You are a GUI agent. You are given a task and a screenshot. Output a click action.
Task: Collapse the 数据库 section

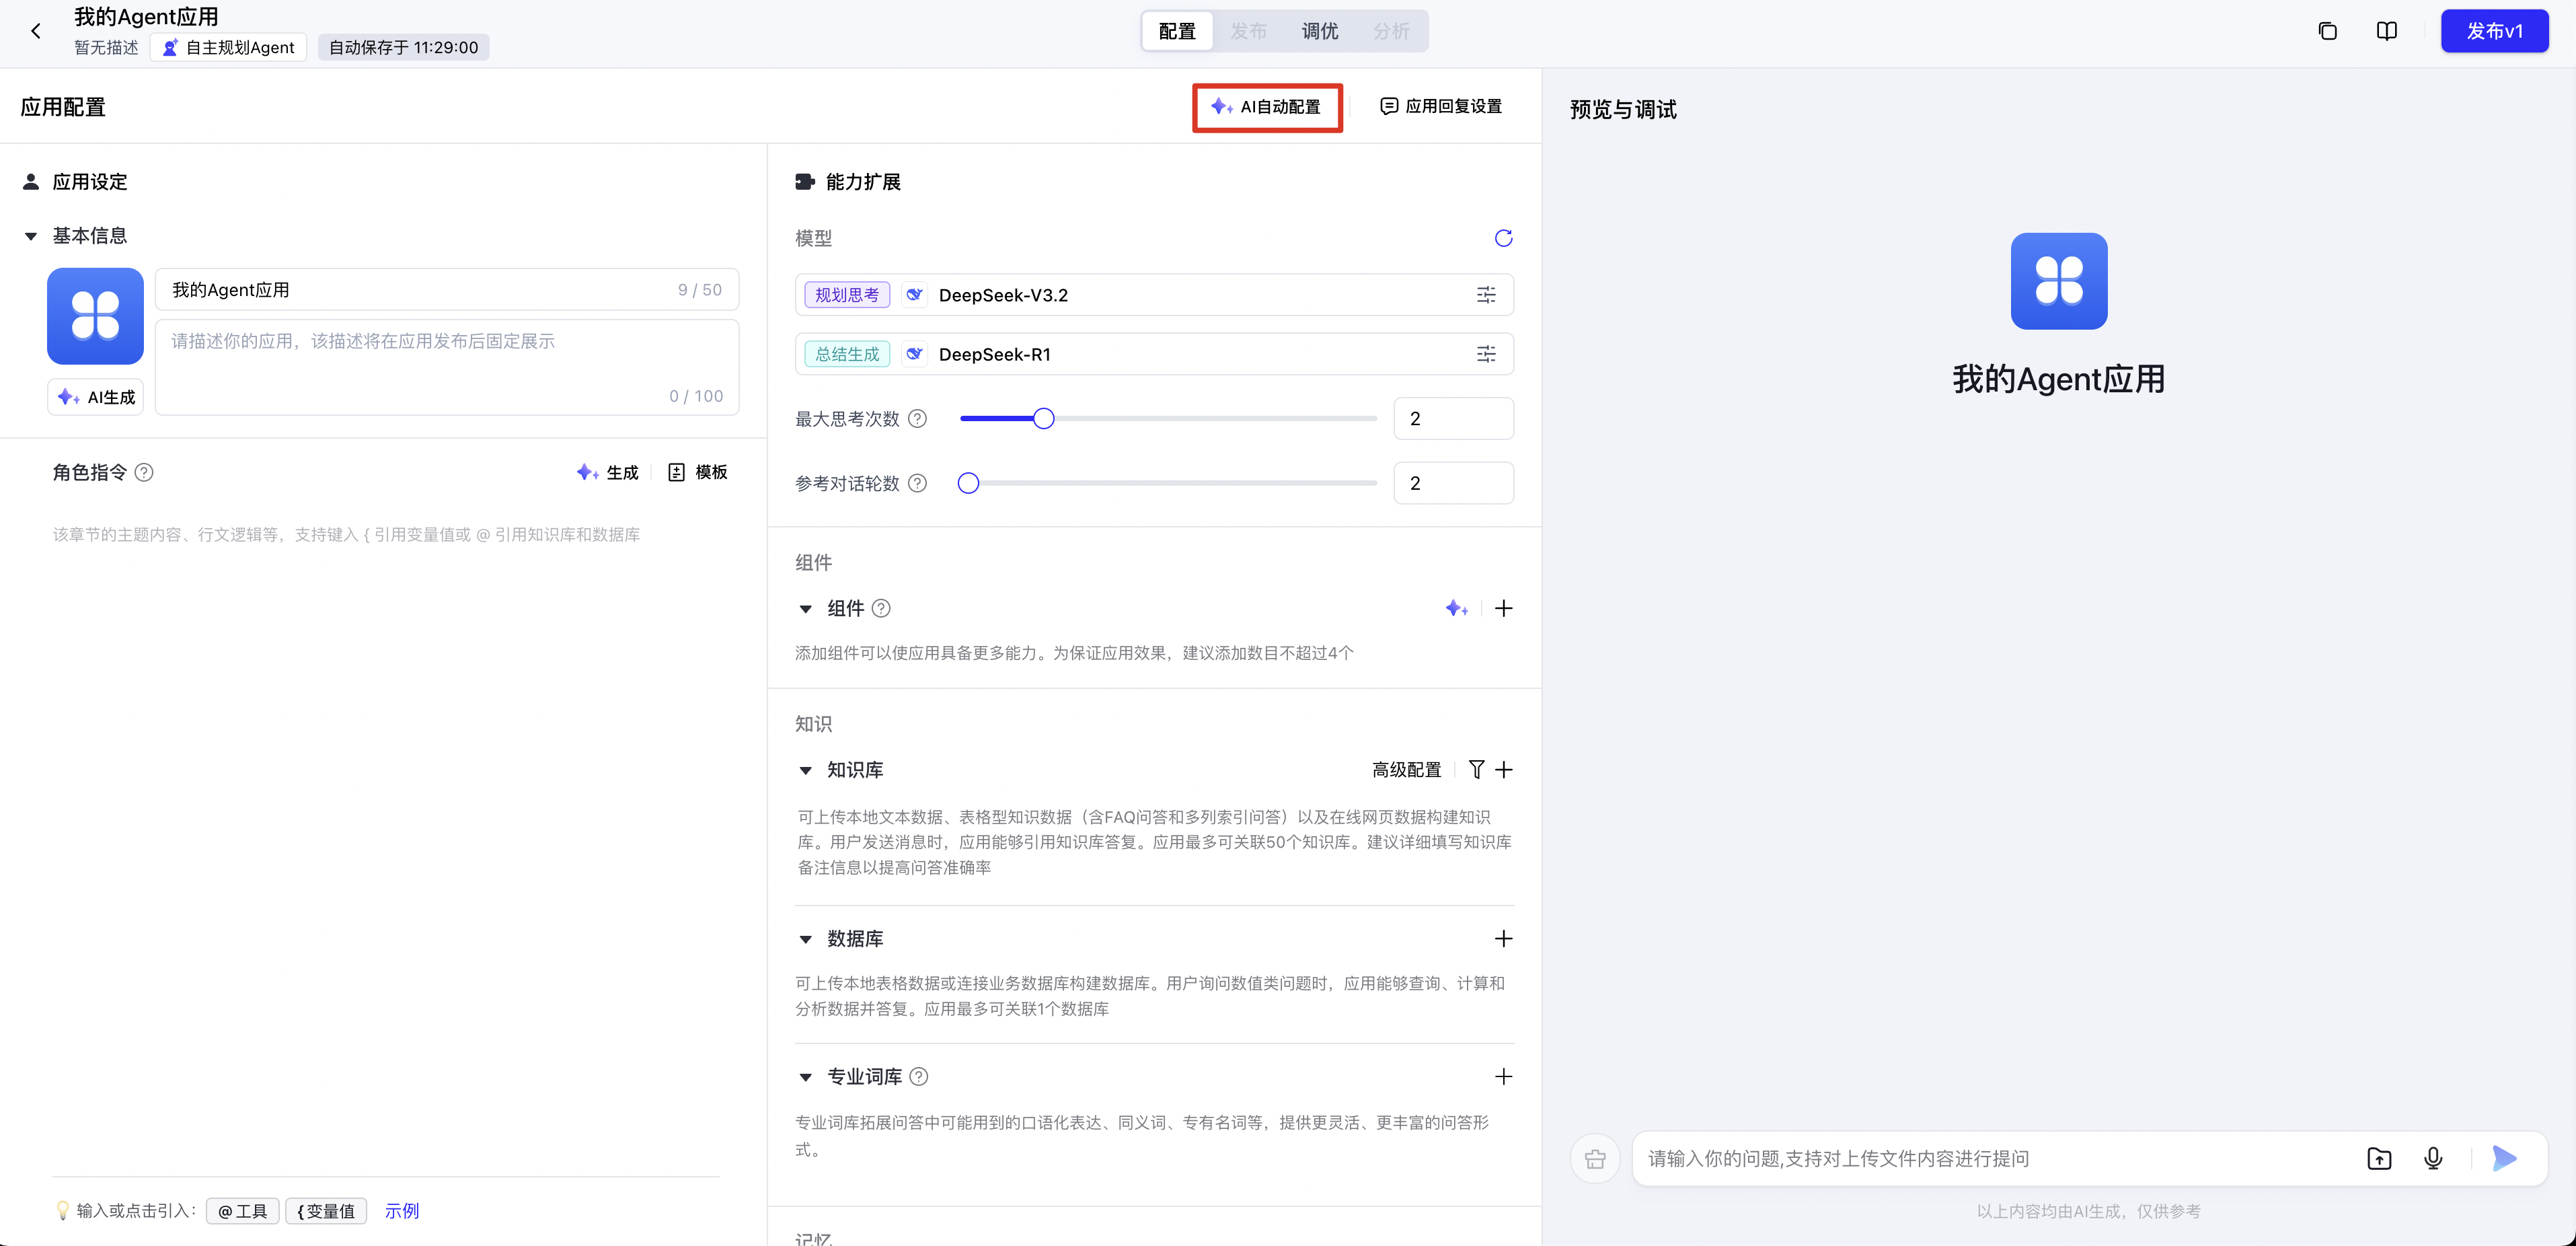pos(805,939)
